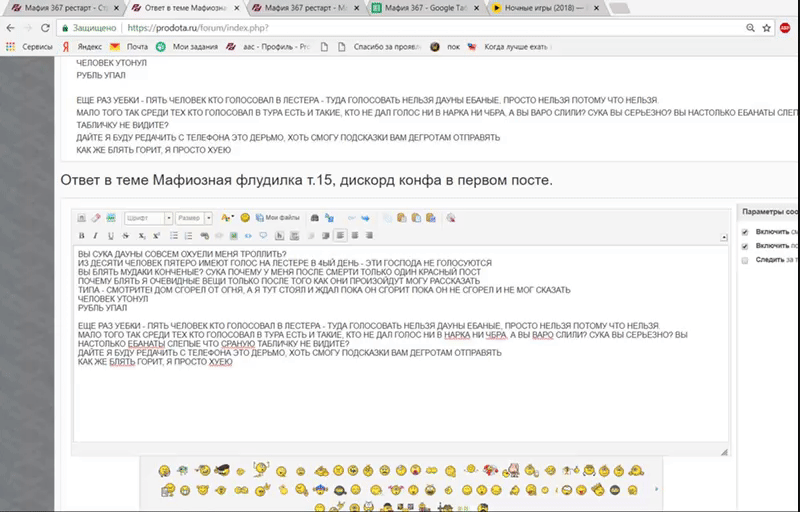Open Мои задания bookmark
The image size is (800, 512).
[x=187, y=46]
